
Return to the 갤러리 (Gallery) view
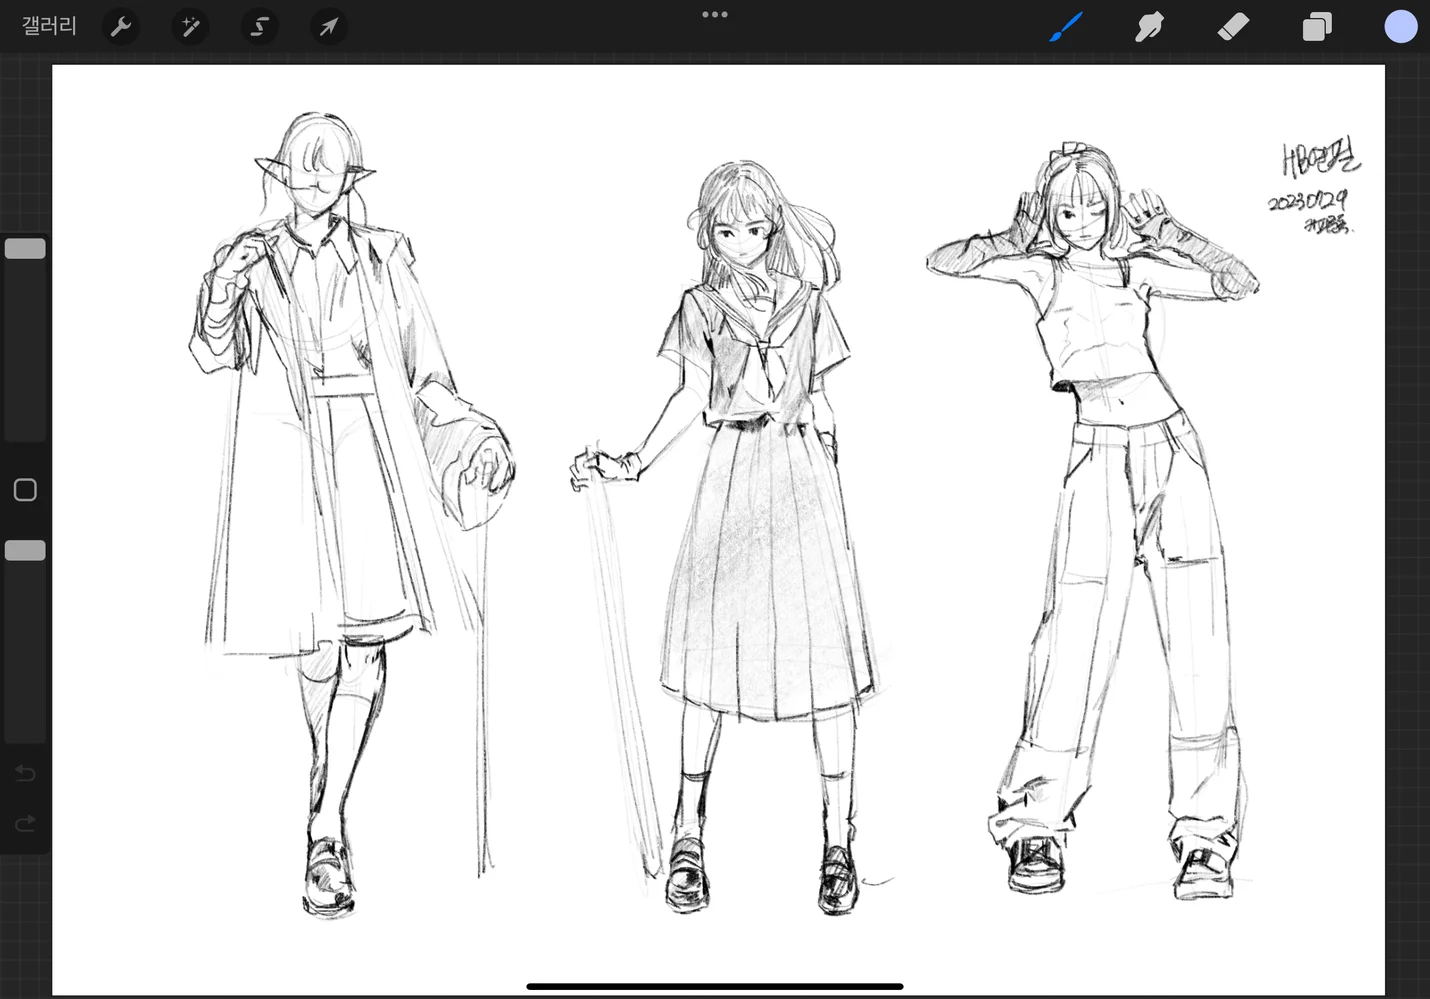[49, 26]
